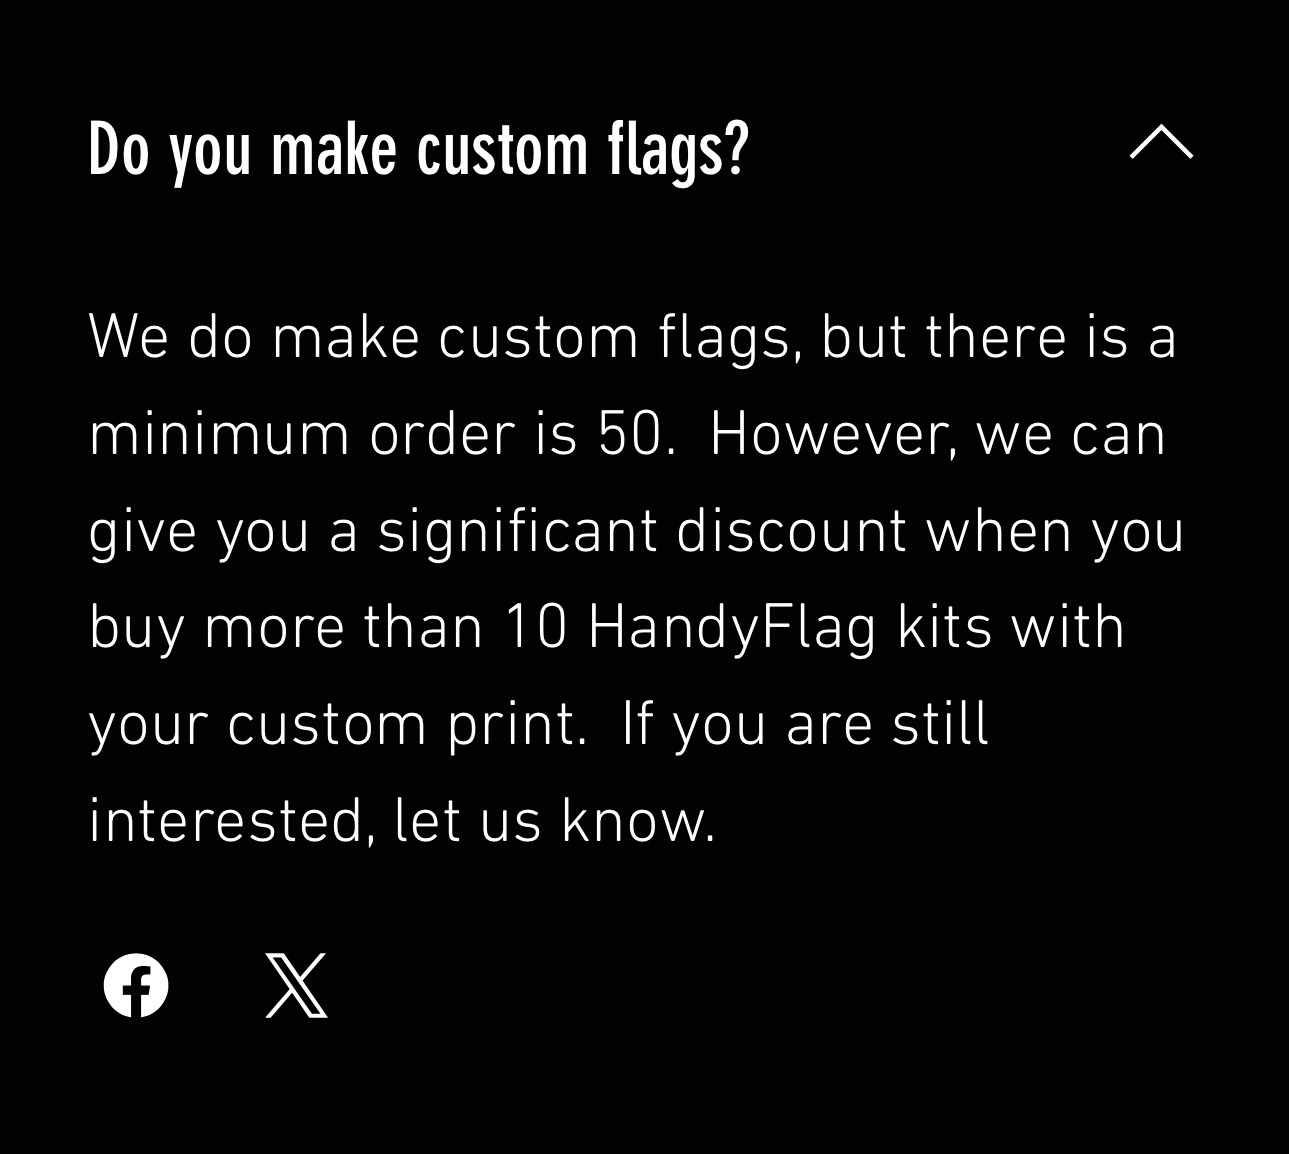Collapse the answer using the up chevron
The width and height of the screenshot is (1289, 1154).
1160,143
